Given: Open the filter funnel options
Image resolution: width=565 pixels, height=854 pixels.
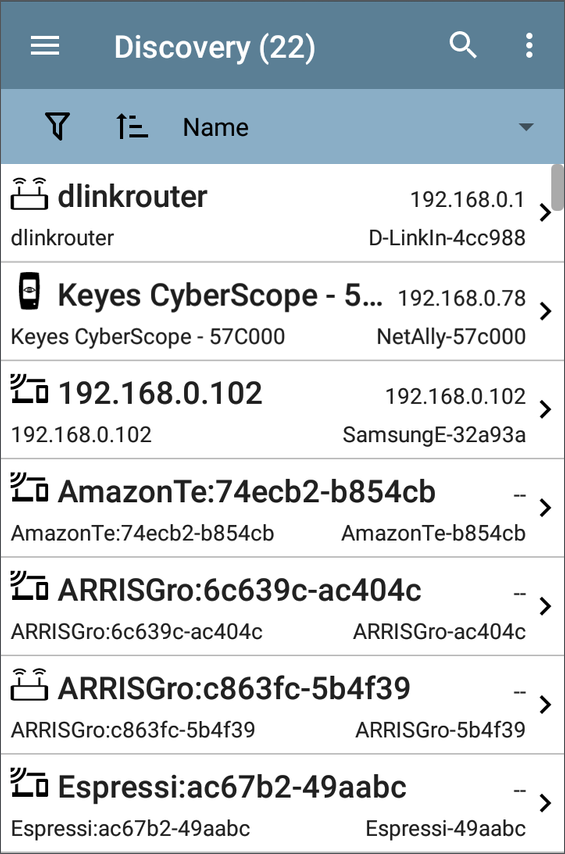Looking at the screenshot, I should pyautogui.click(x=57, y=126).
